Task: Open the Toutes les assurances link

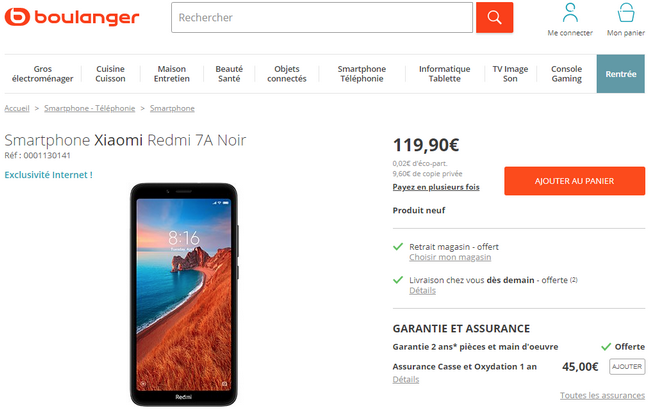Action: (x=602, y=395)
